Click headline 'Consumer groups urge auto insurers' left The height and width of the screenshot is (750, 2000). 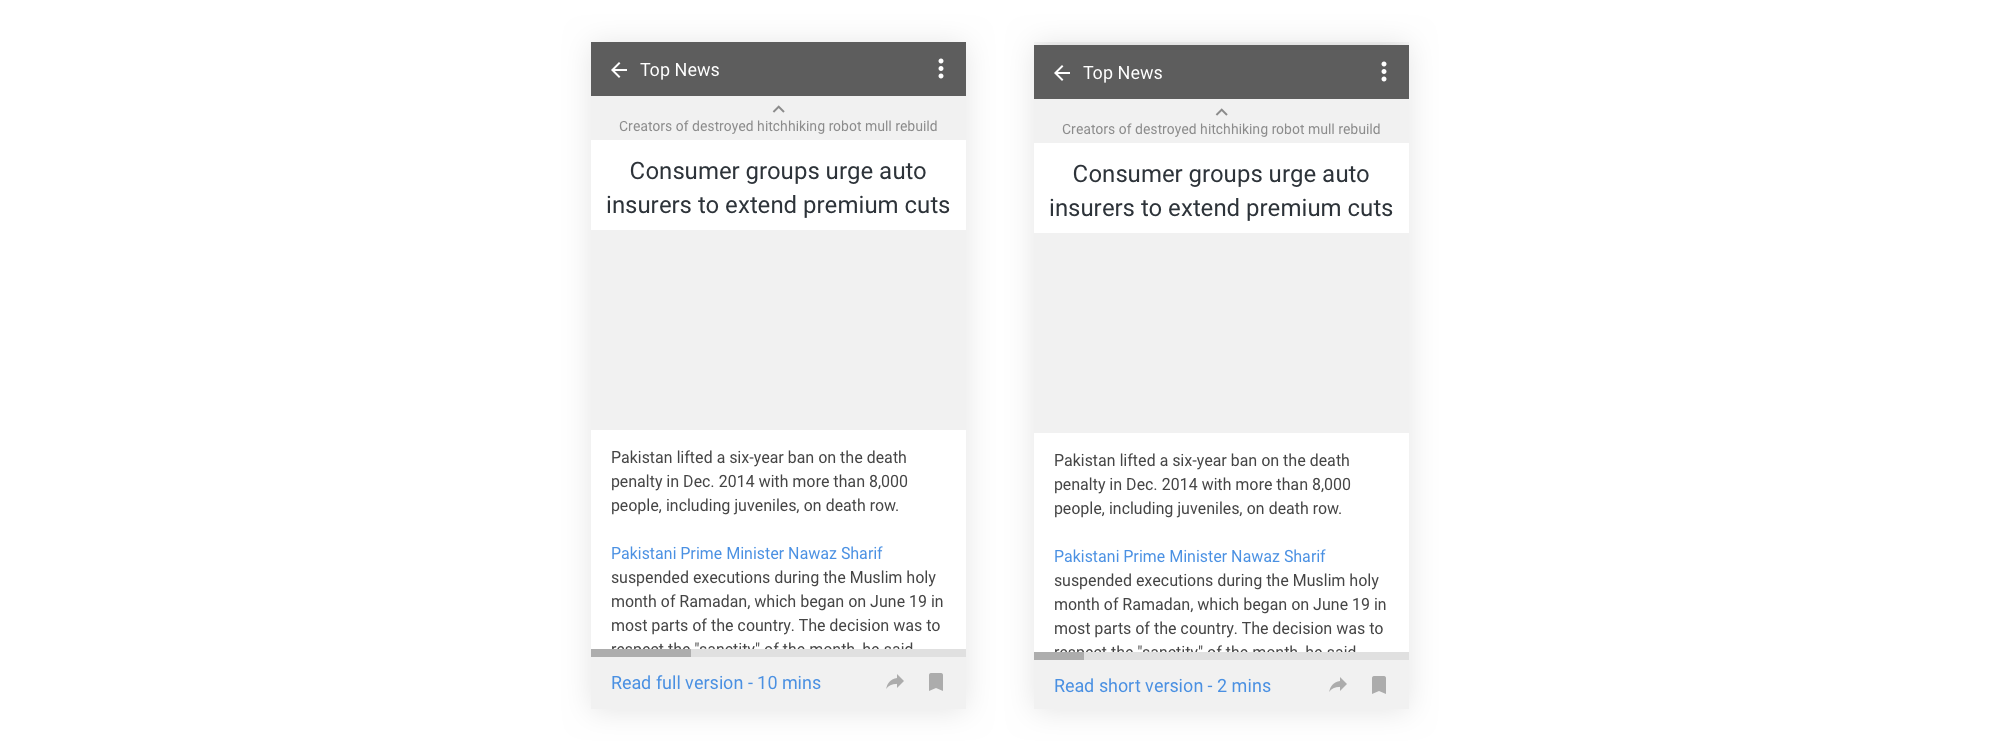pos(778,187)
